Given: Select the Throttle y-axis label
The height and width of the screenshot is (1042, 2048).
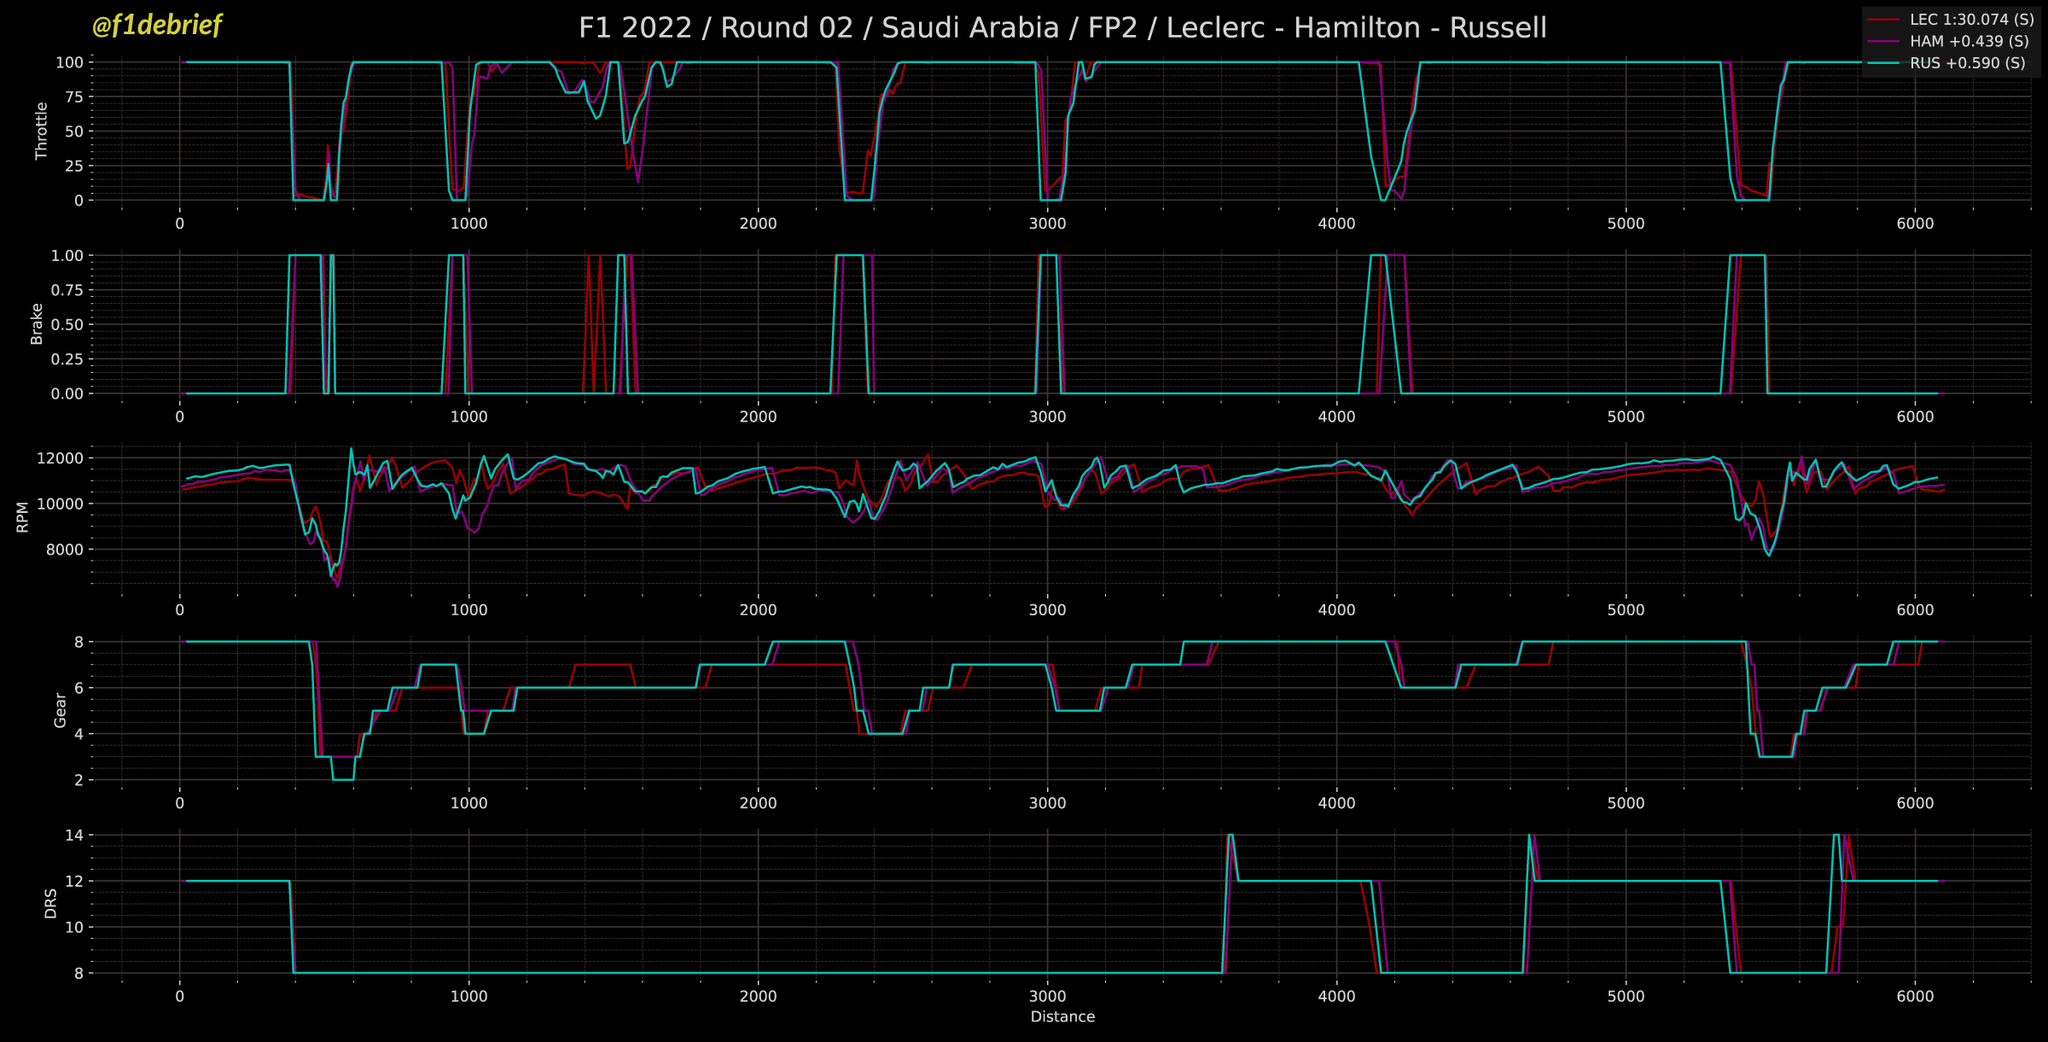Looking at the screenshot, I should (x=41, y=131).
